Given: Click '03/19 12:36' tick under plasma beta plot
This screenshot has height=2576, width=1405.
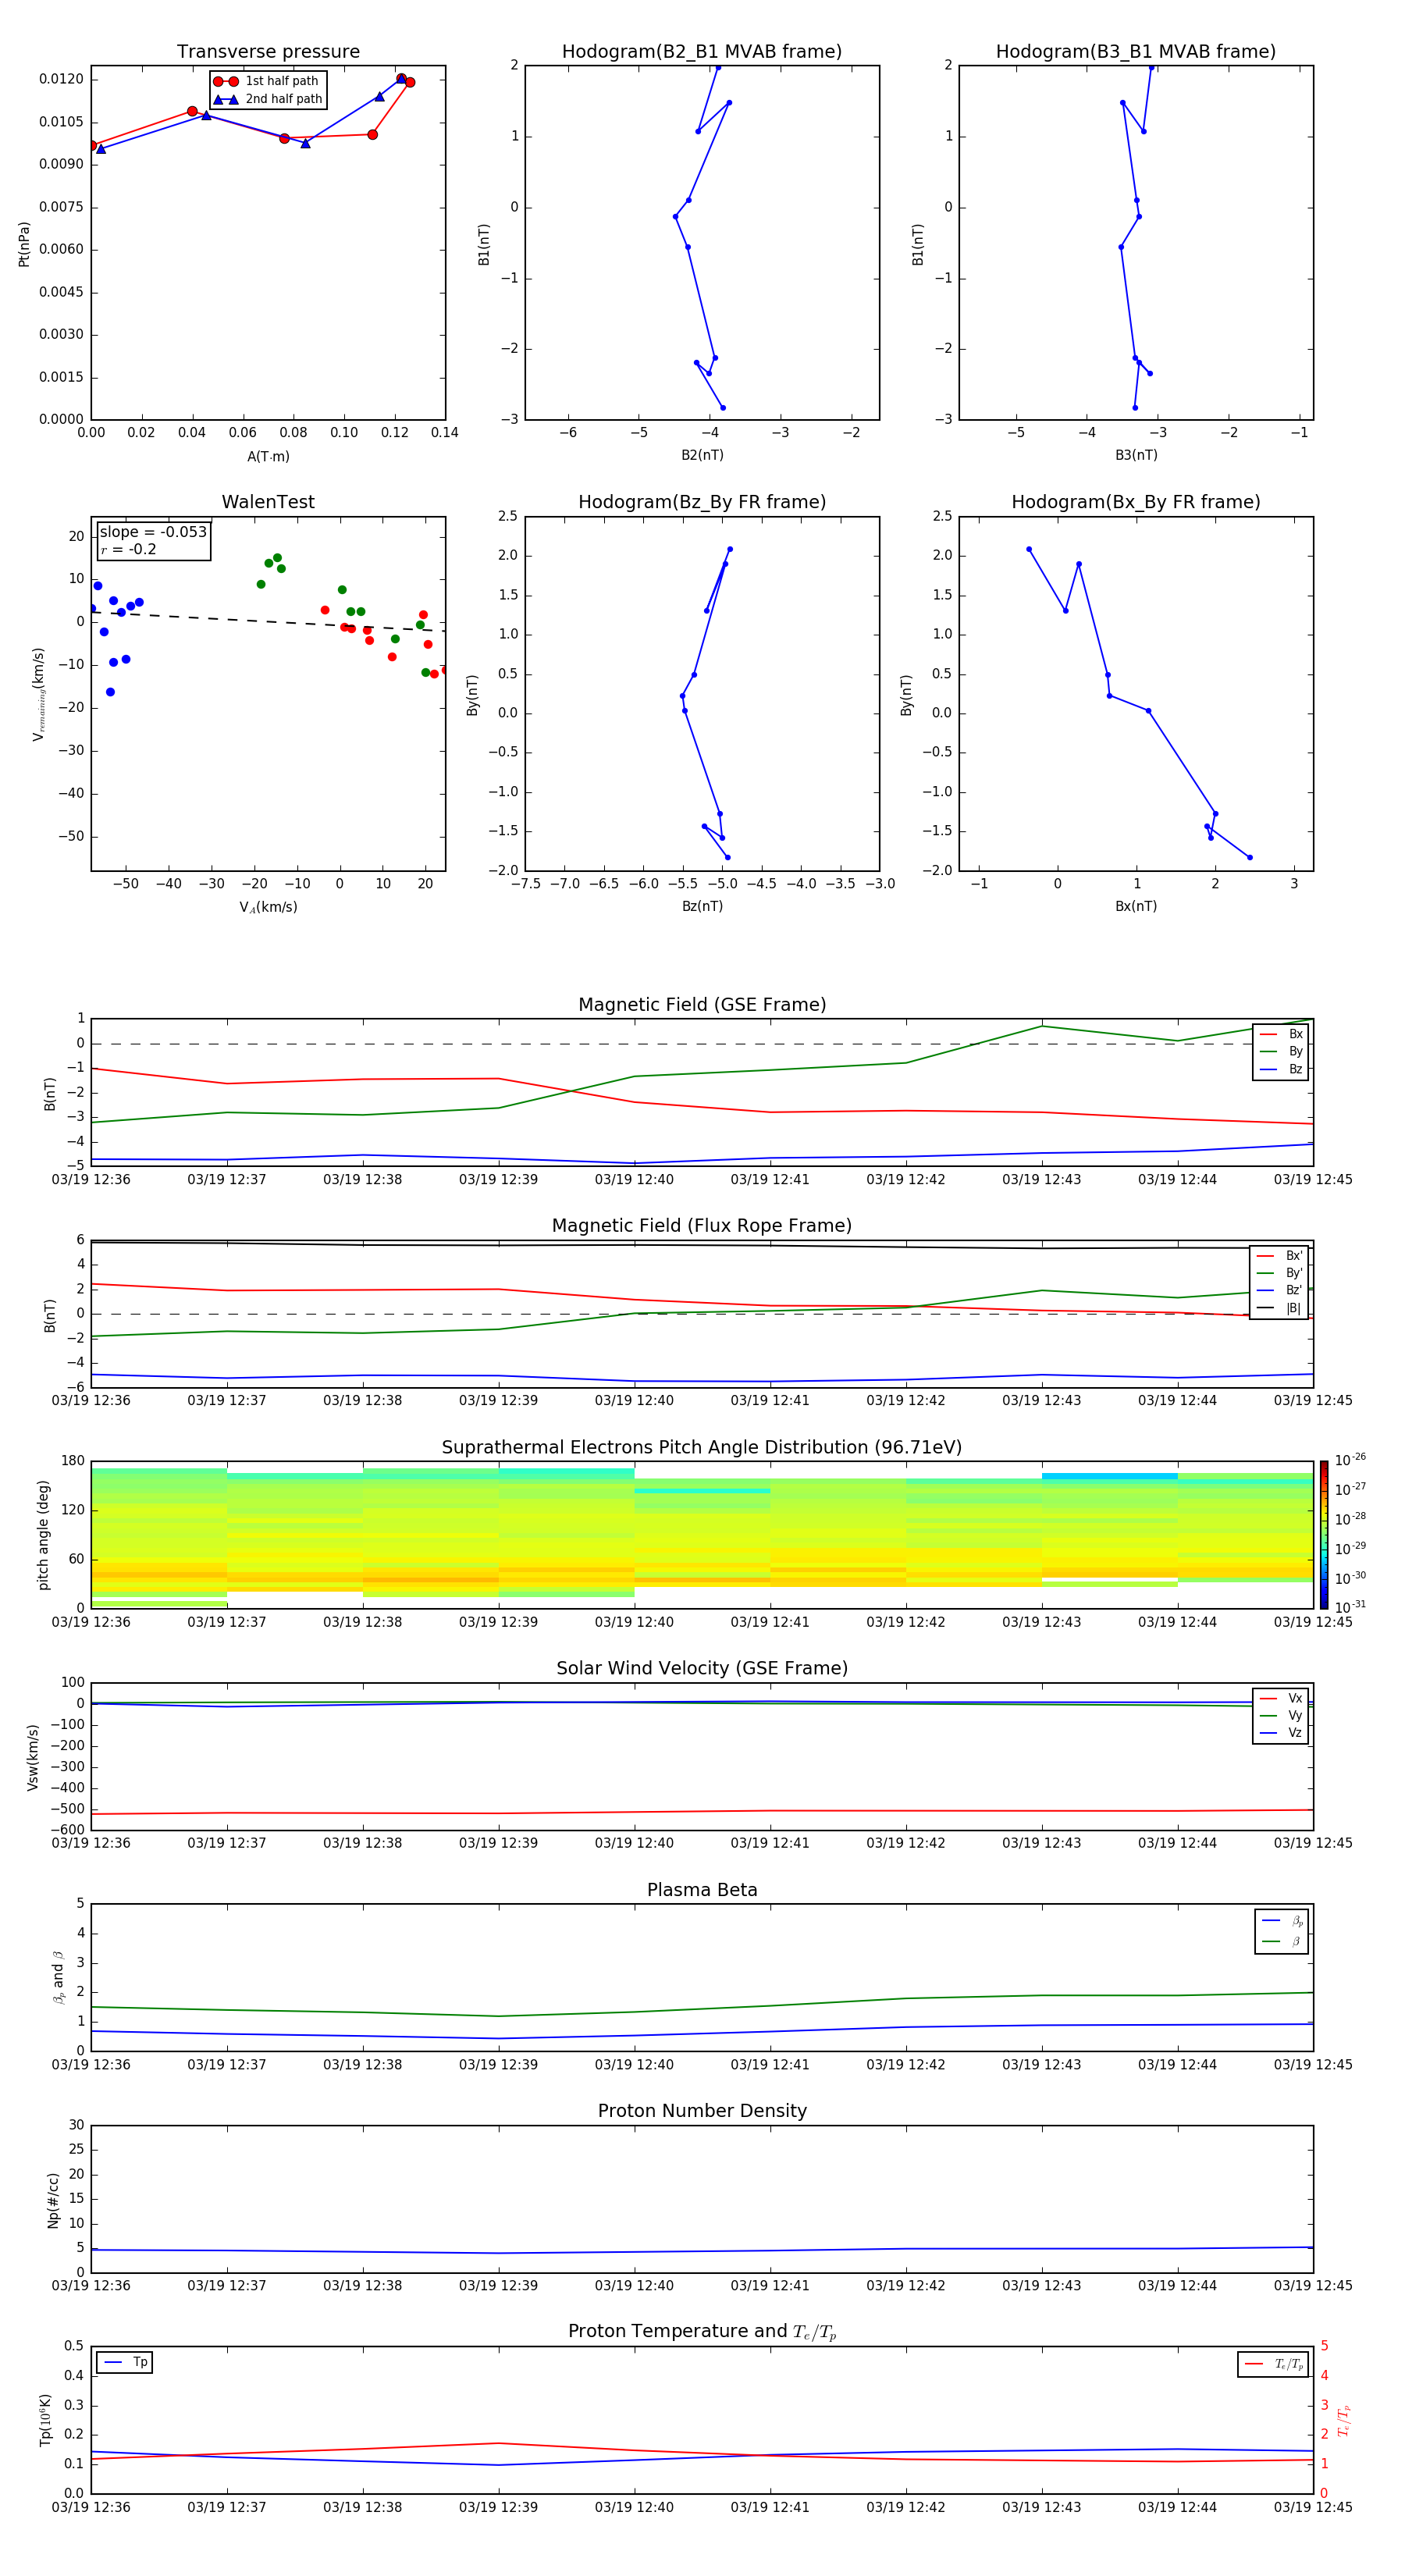Looking at the screenshot, I should tap(91, 2065).
